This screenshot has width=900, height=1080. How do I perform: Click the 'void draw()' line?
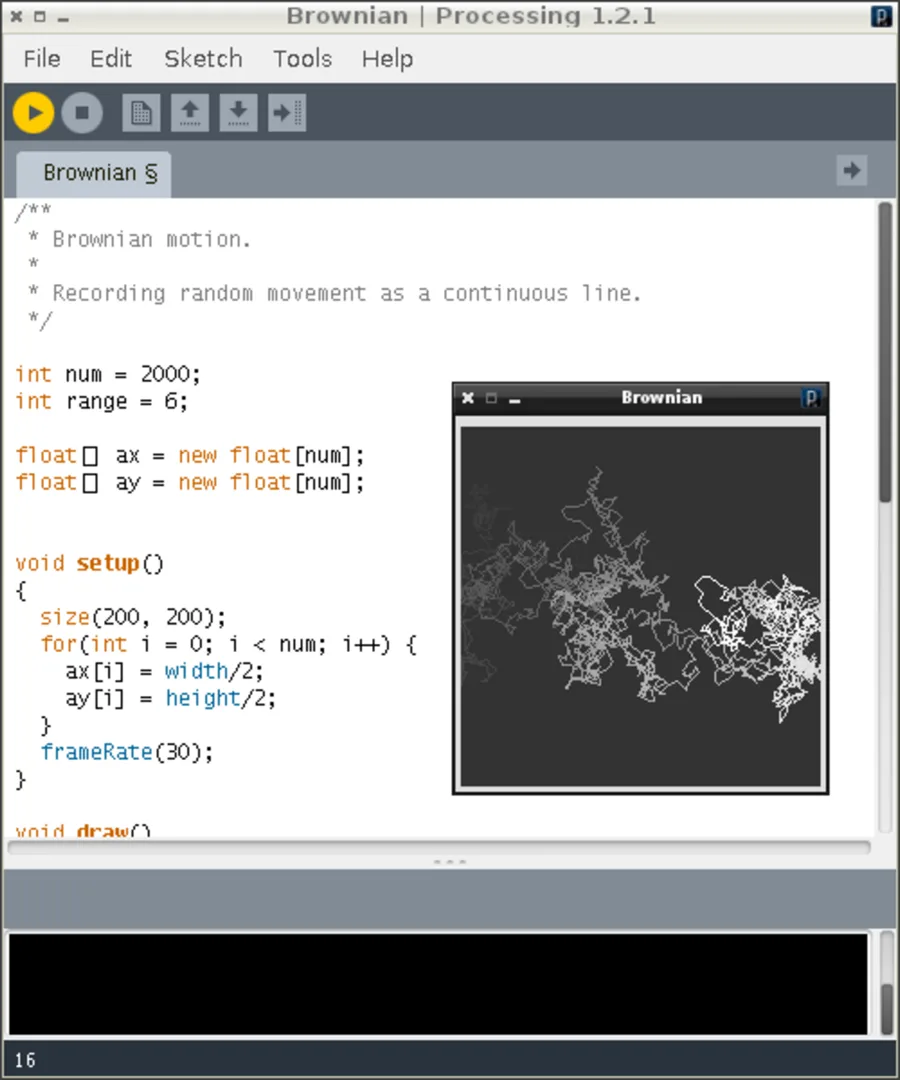click(x=83, y=829)
